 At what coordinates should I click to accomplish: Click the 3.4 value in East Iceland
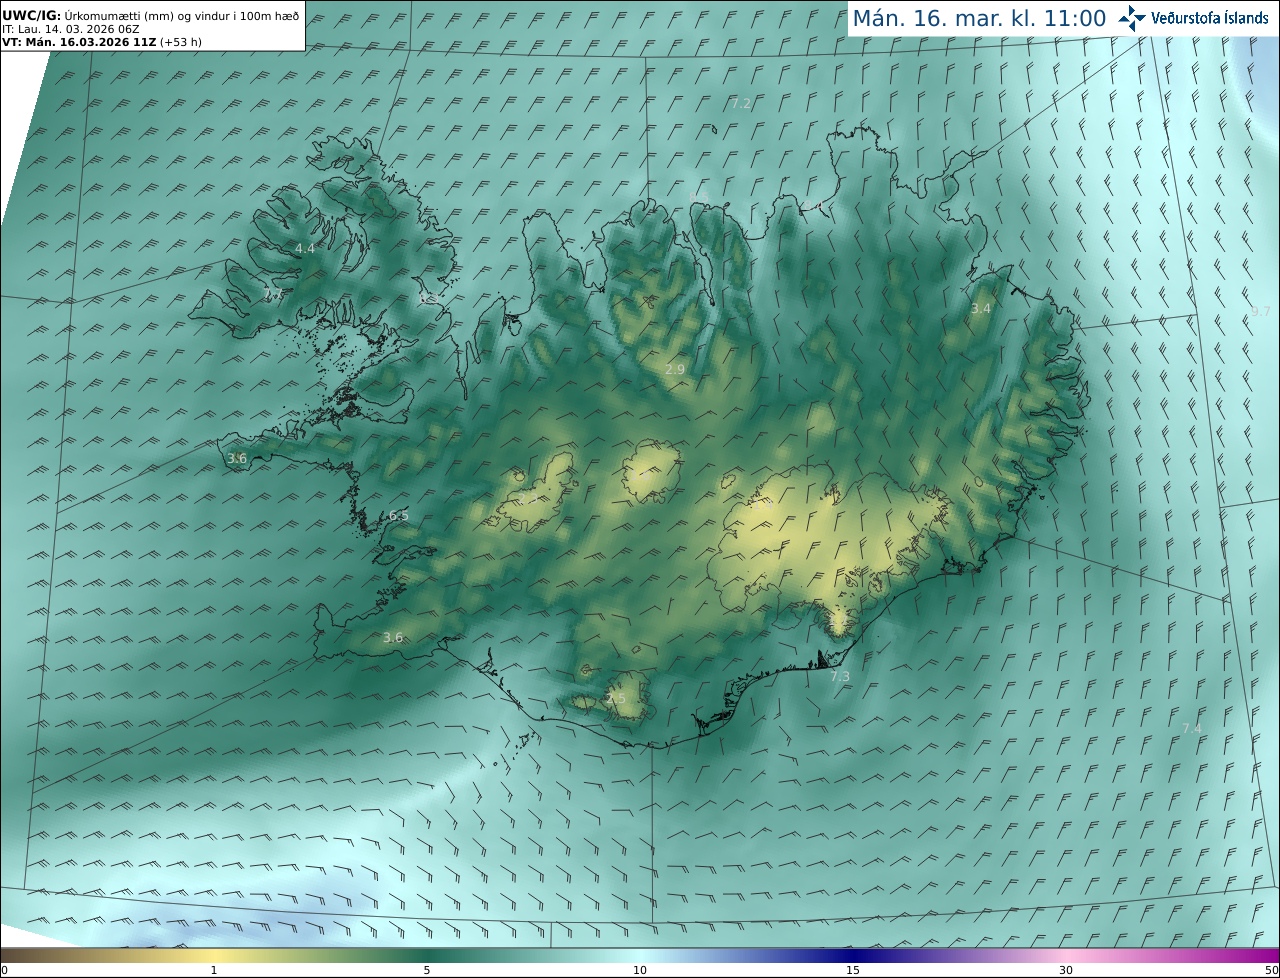click(x=981, y=308)
